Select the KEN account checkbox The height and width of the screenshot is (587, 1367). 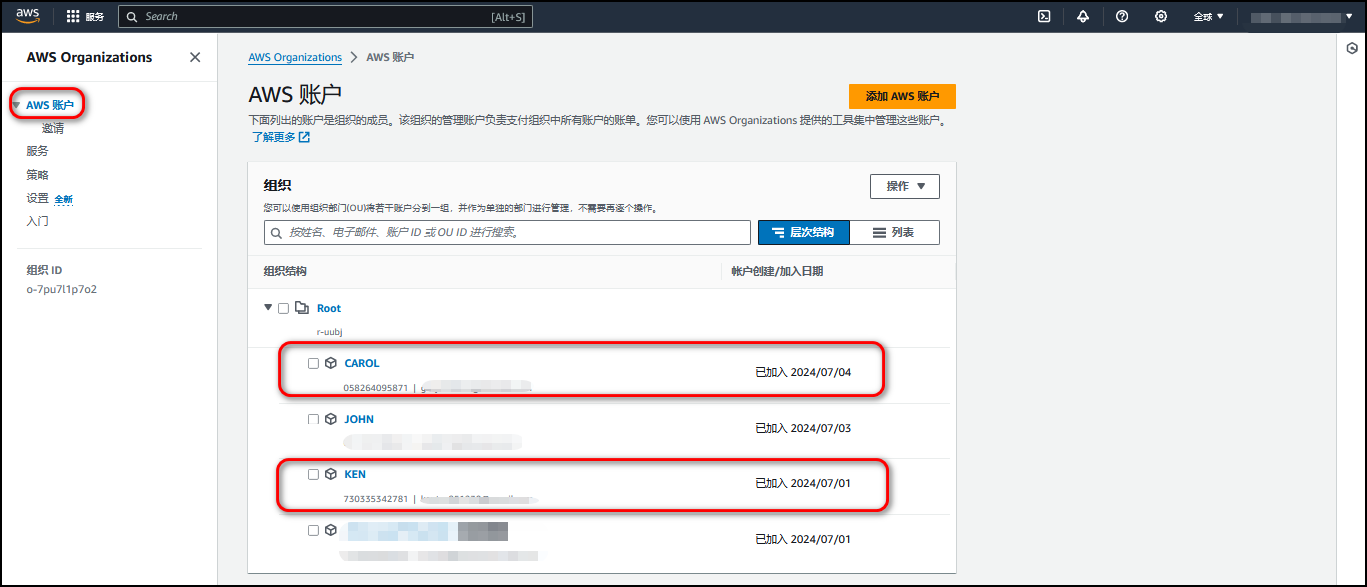coord(313,474)
